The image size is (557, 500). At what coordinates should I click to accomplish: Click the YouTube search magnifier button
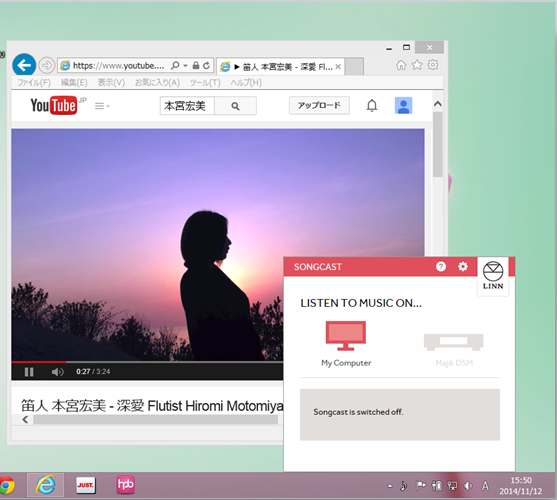(235, 106)
